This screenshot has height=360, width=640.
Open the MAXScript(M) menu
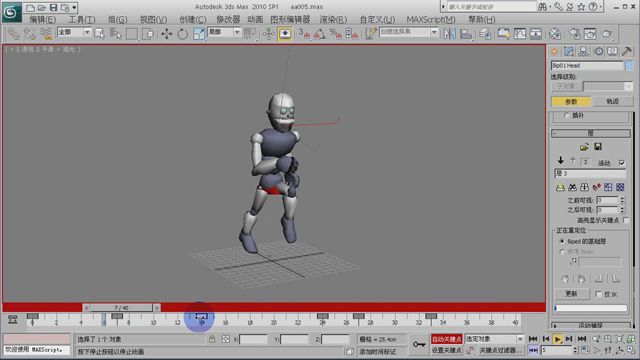tap(431, 19)
